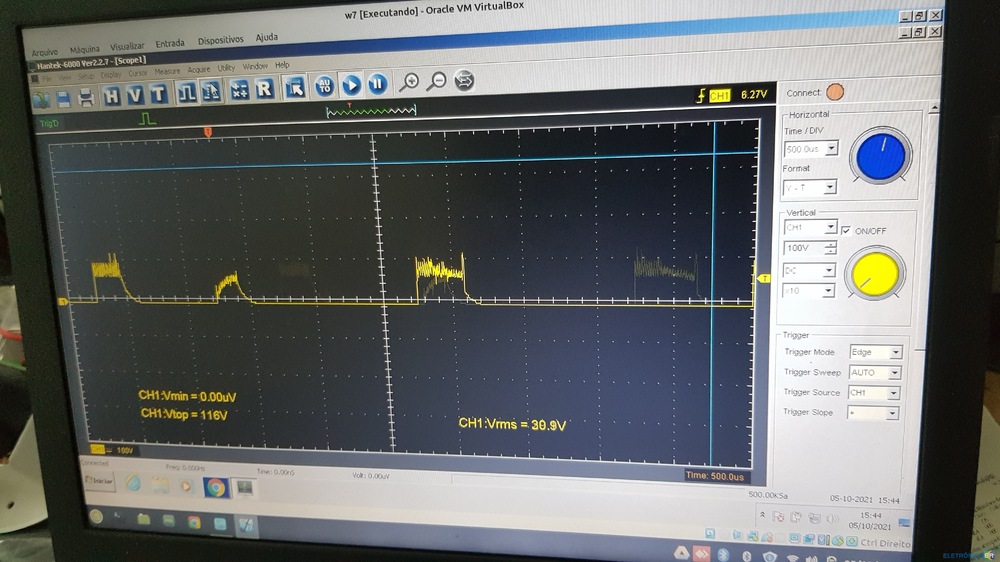The height and width of the screenshot is (562, 1000).
Task: Open Horizontal settings with the H icon
Action: tap(112, 96)
